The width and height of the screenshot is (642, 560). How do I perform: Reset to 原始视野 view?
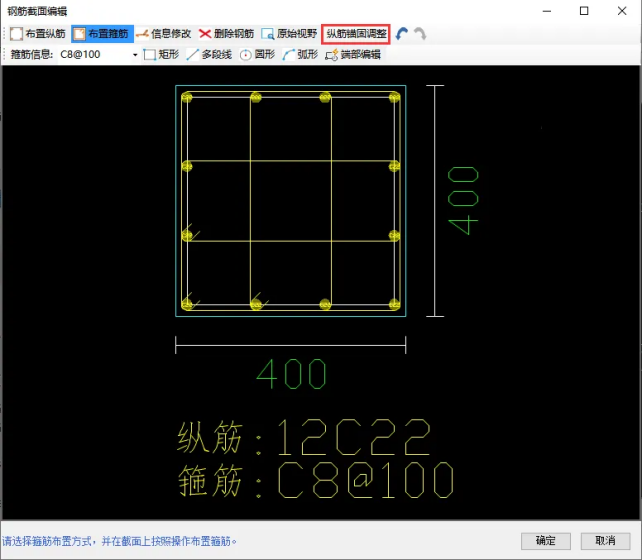tap(289, 33)
